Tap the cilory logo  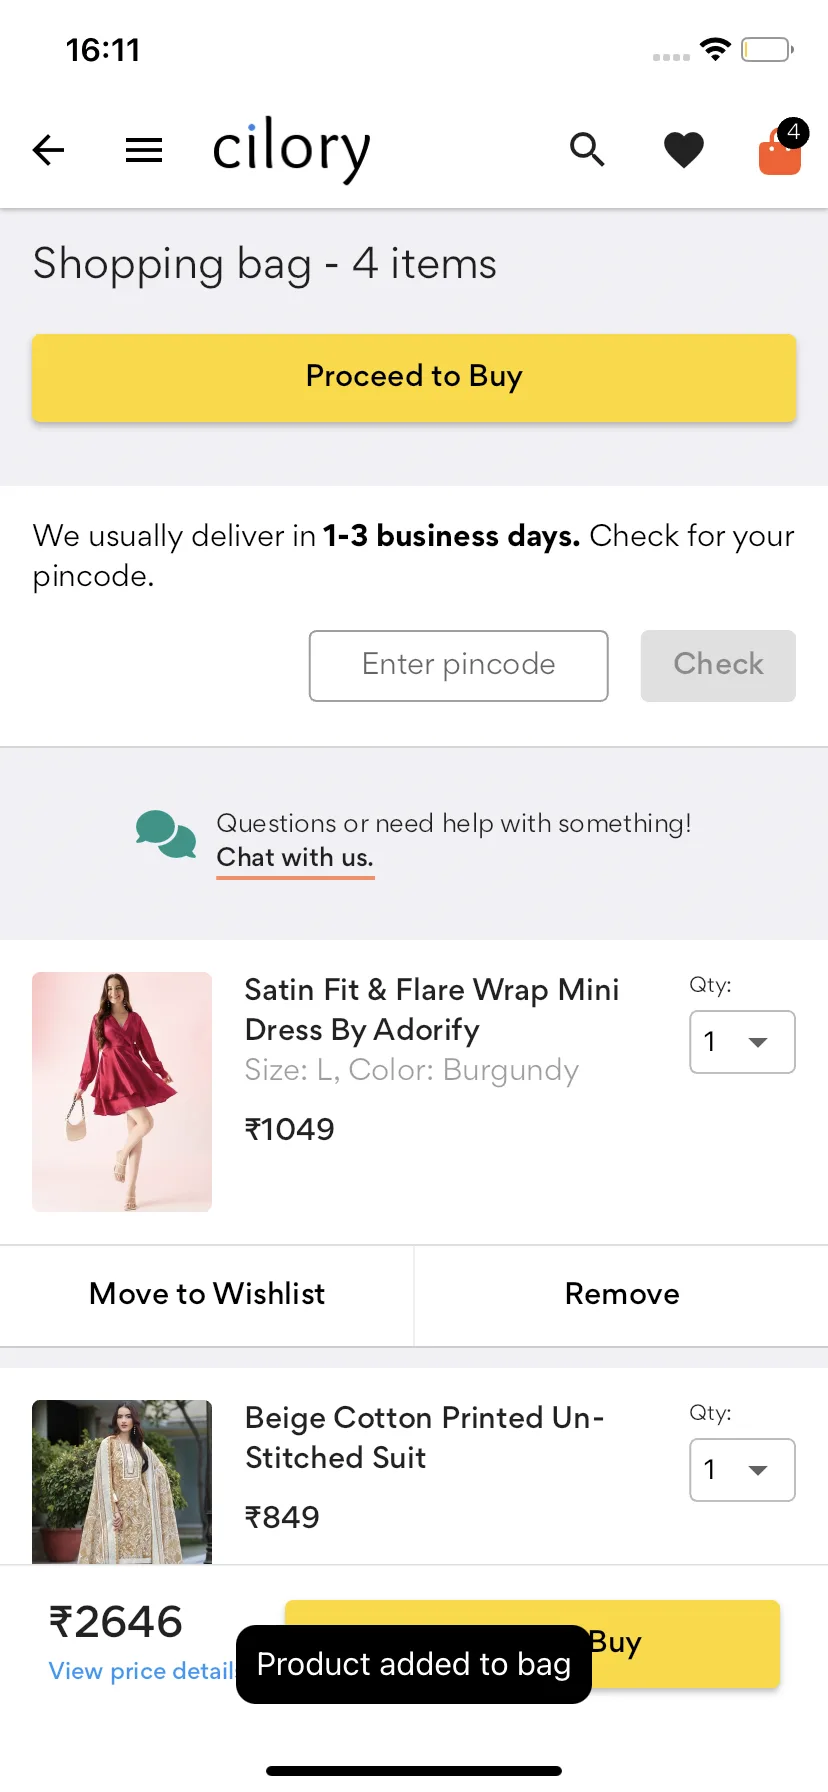pos(291,148)
